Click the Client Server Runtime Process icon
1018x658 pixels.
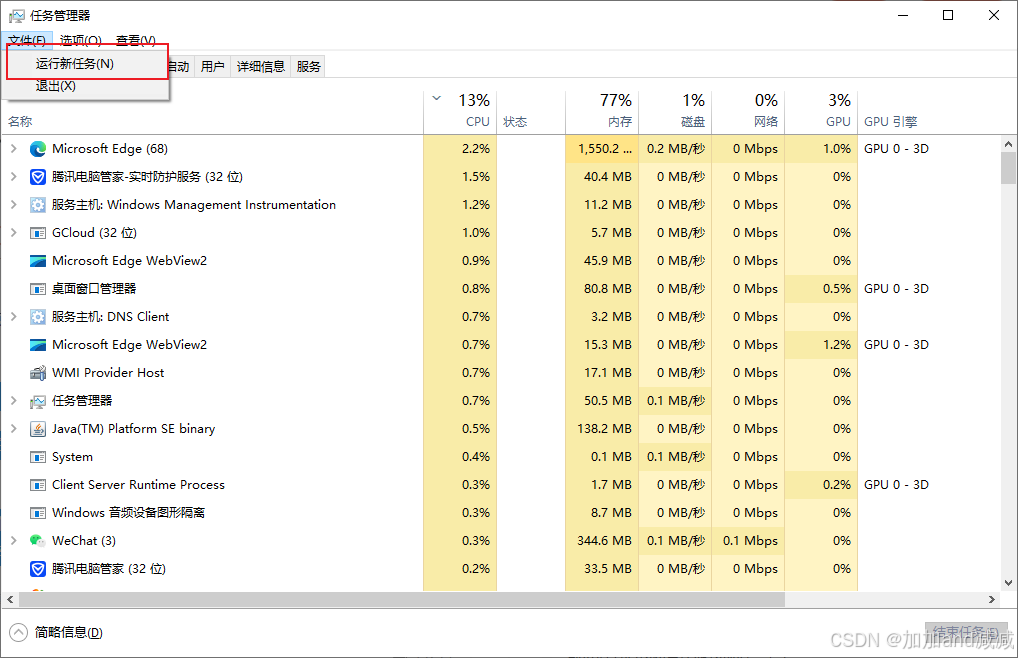[x=38, y=485]
